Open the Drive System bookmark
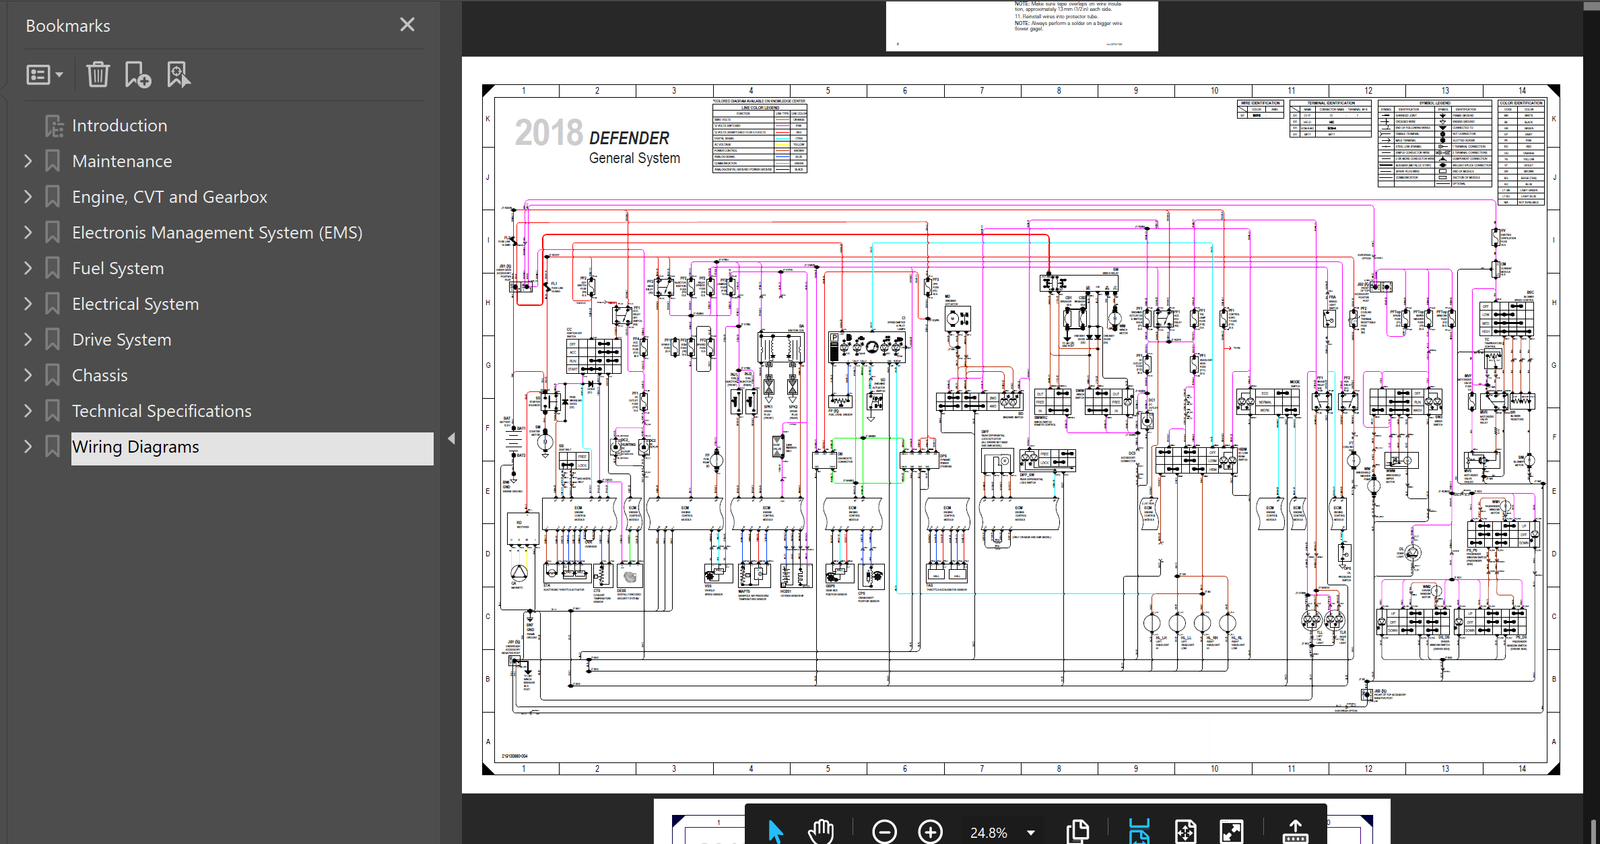The width and height of the screenshot is (1600, 844). click(122, 340)
